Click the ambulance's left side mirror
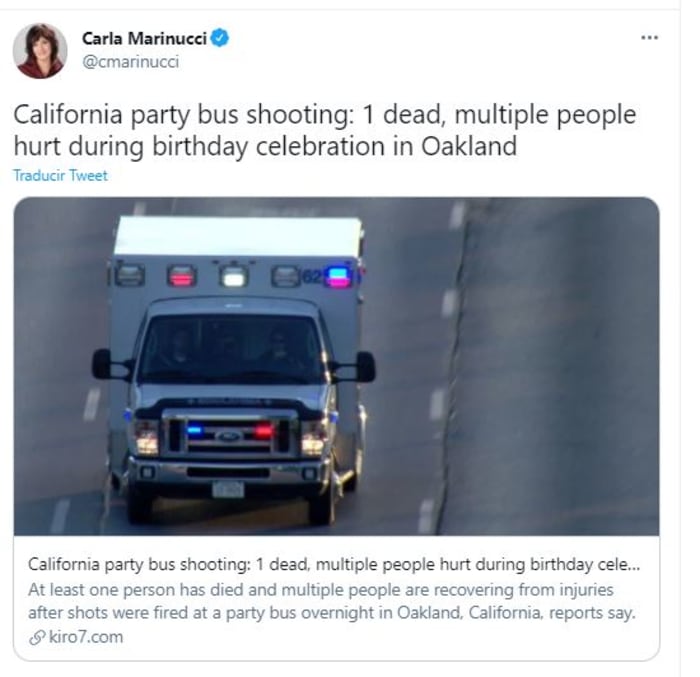 (x=104, y=364)
